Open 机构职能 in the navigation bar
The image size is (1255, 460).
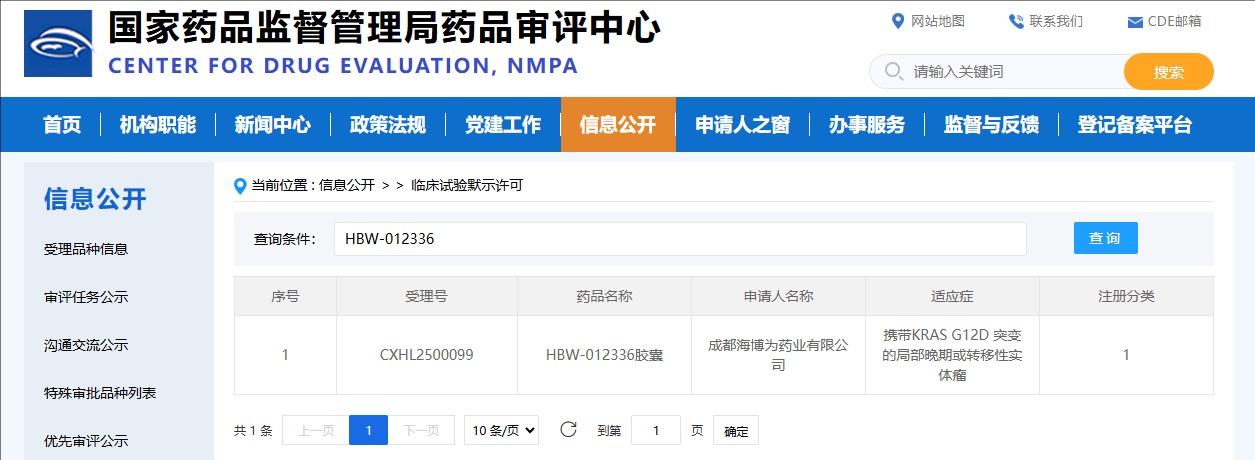pyautogui.click(x=158, y=125)
